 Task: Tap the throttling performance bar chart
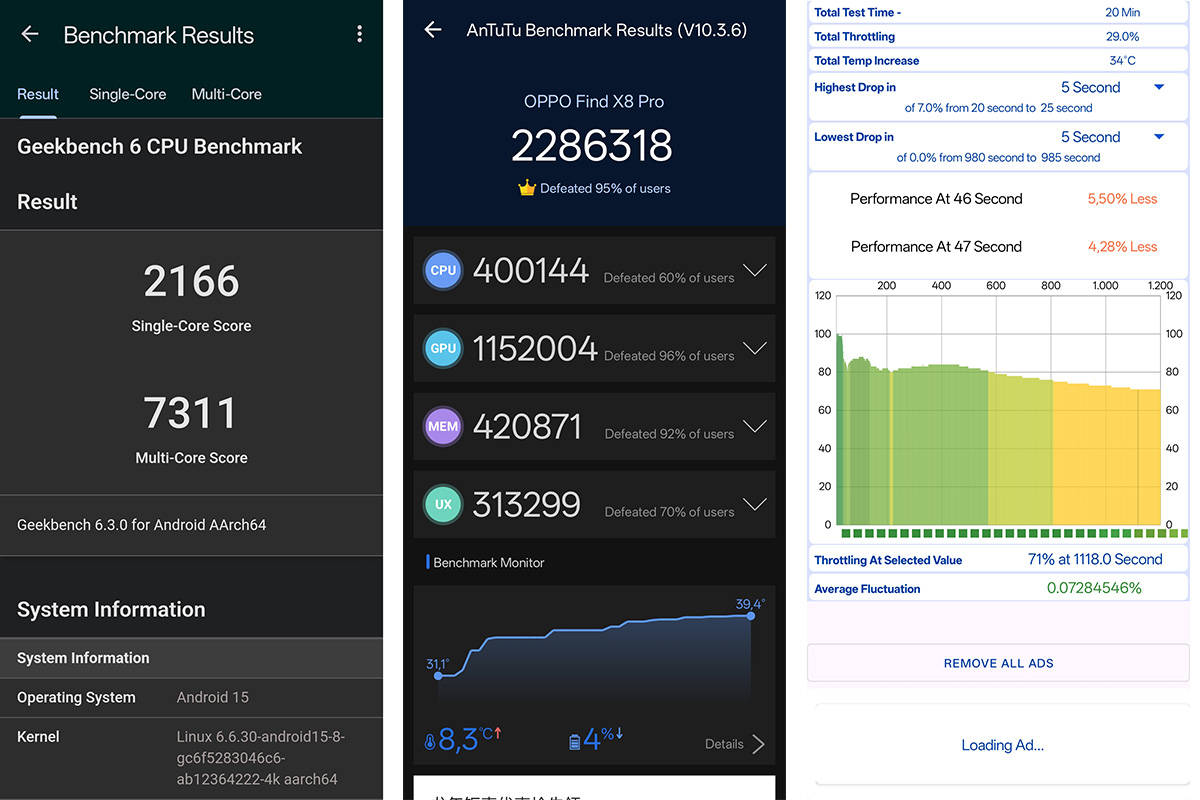click(999, 409)
